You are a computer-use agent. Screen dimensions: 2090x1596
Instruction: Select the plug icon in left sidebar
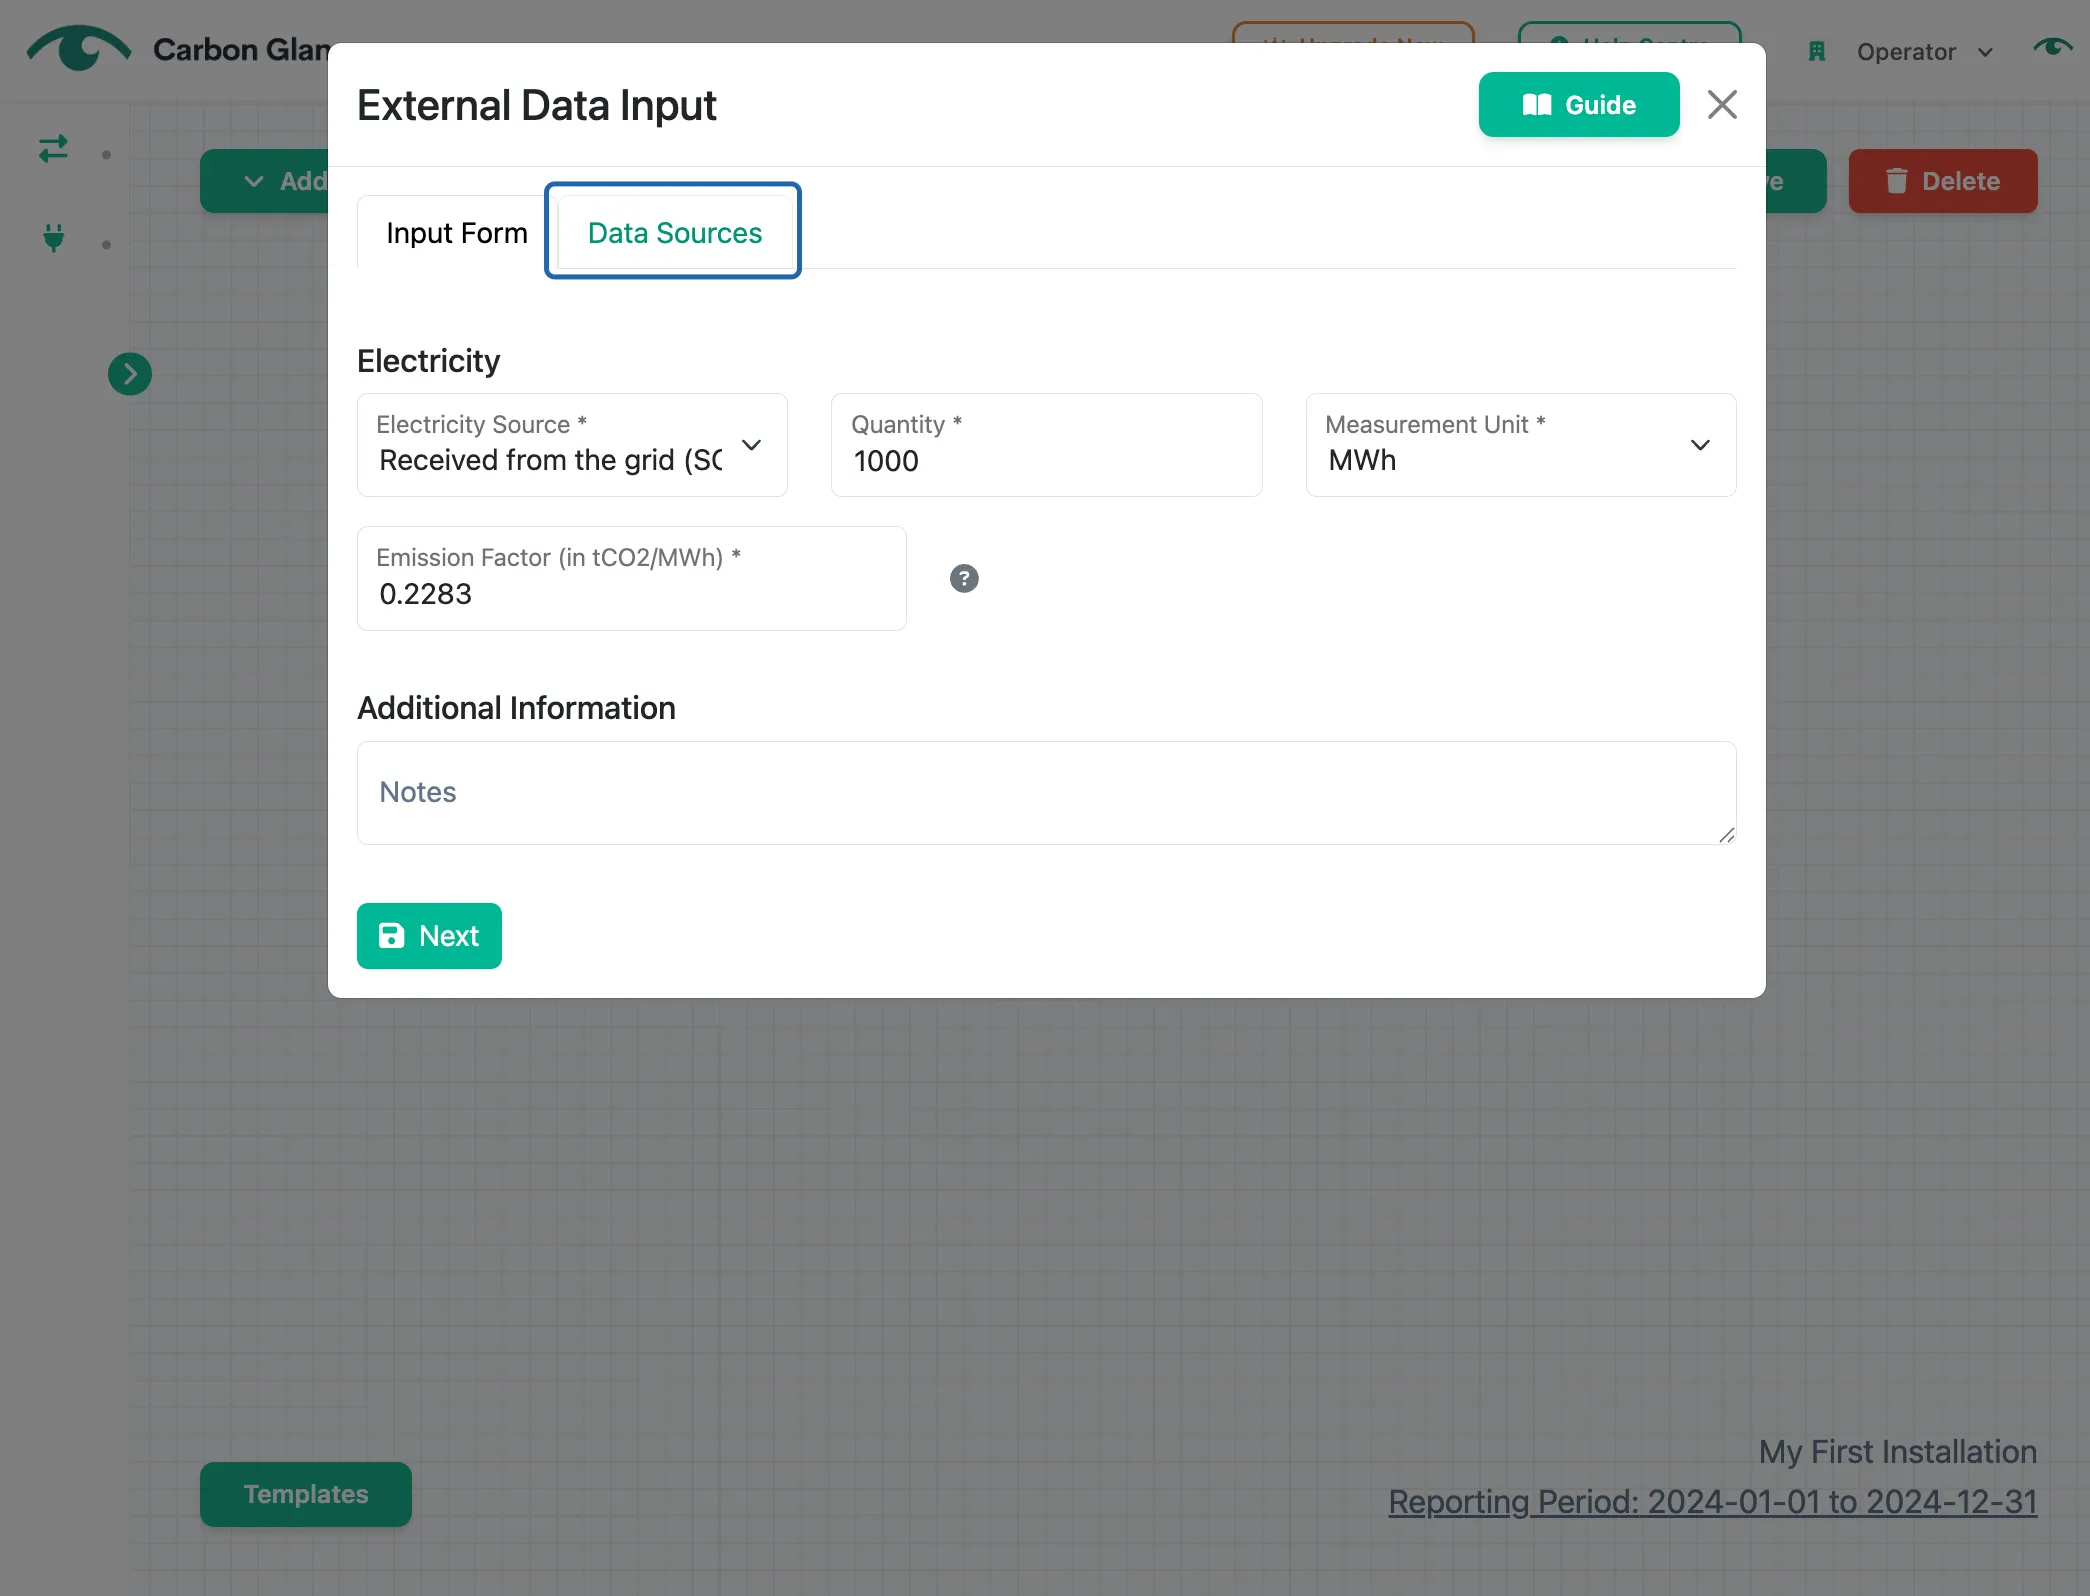tap(54, 238)
